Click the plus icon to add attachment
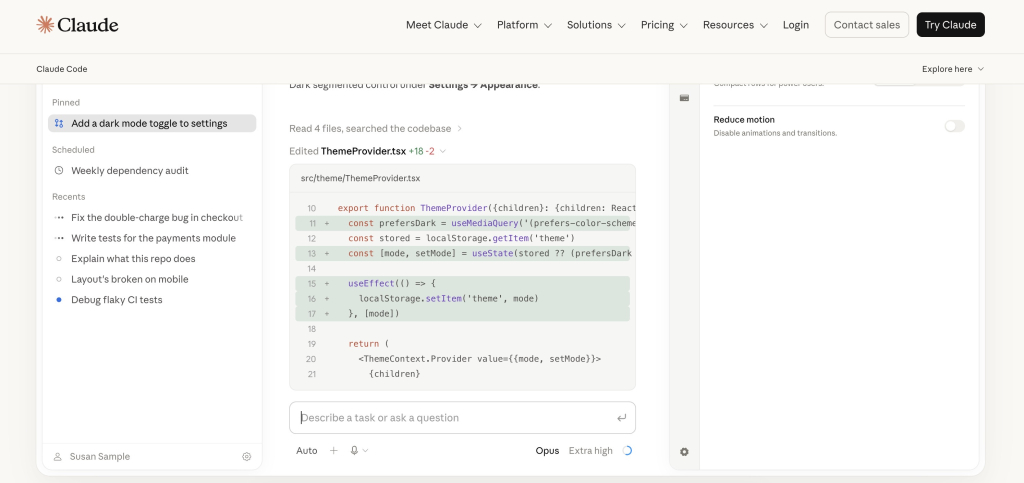1024x483 pixels. [x=334, y=451]
